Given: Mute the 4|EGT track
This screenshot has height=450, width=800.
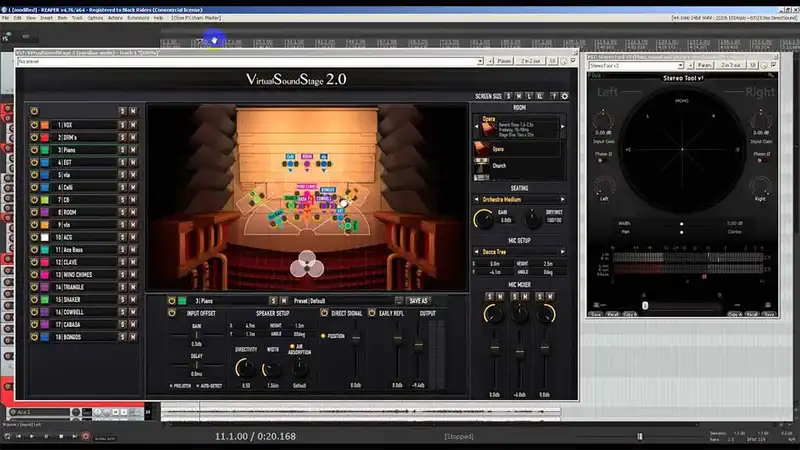Looking at the screenshot, I should pyautogui.click(x=133, y=162).
